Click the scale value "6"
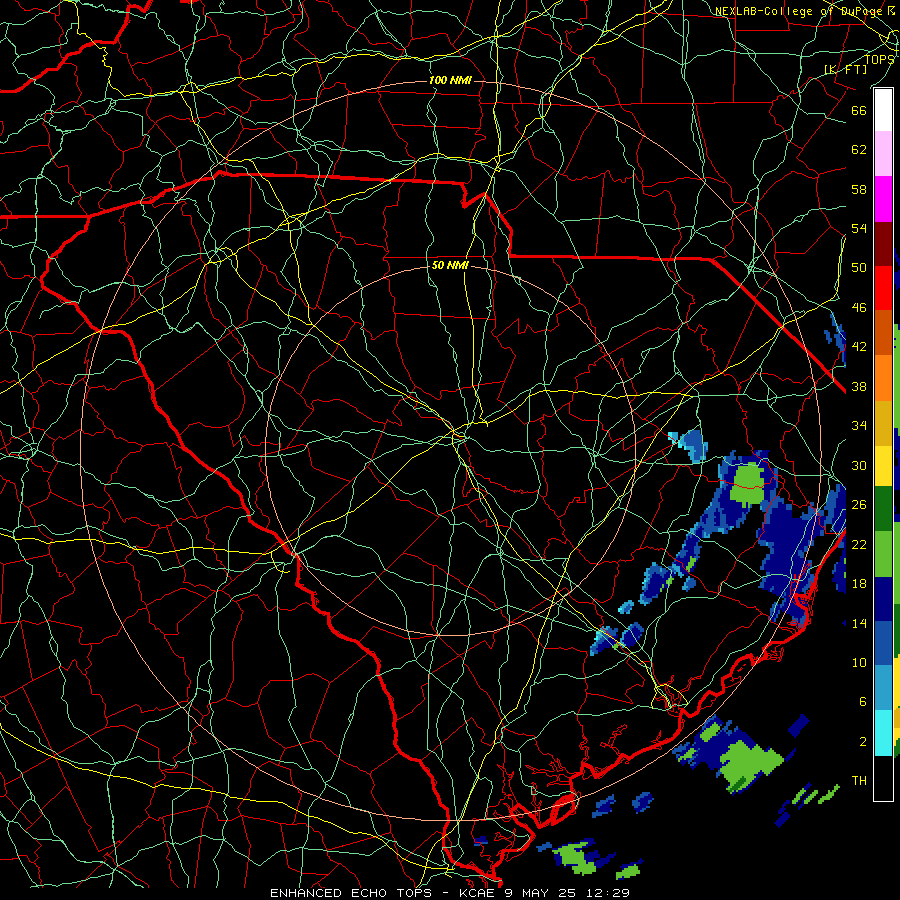Image resolution: width=900 pixels, height=900 pixels. click(x=862, y=702)
